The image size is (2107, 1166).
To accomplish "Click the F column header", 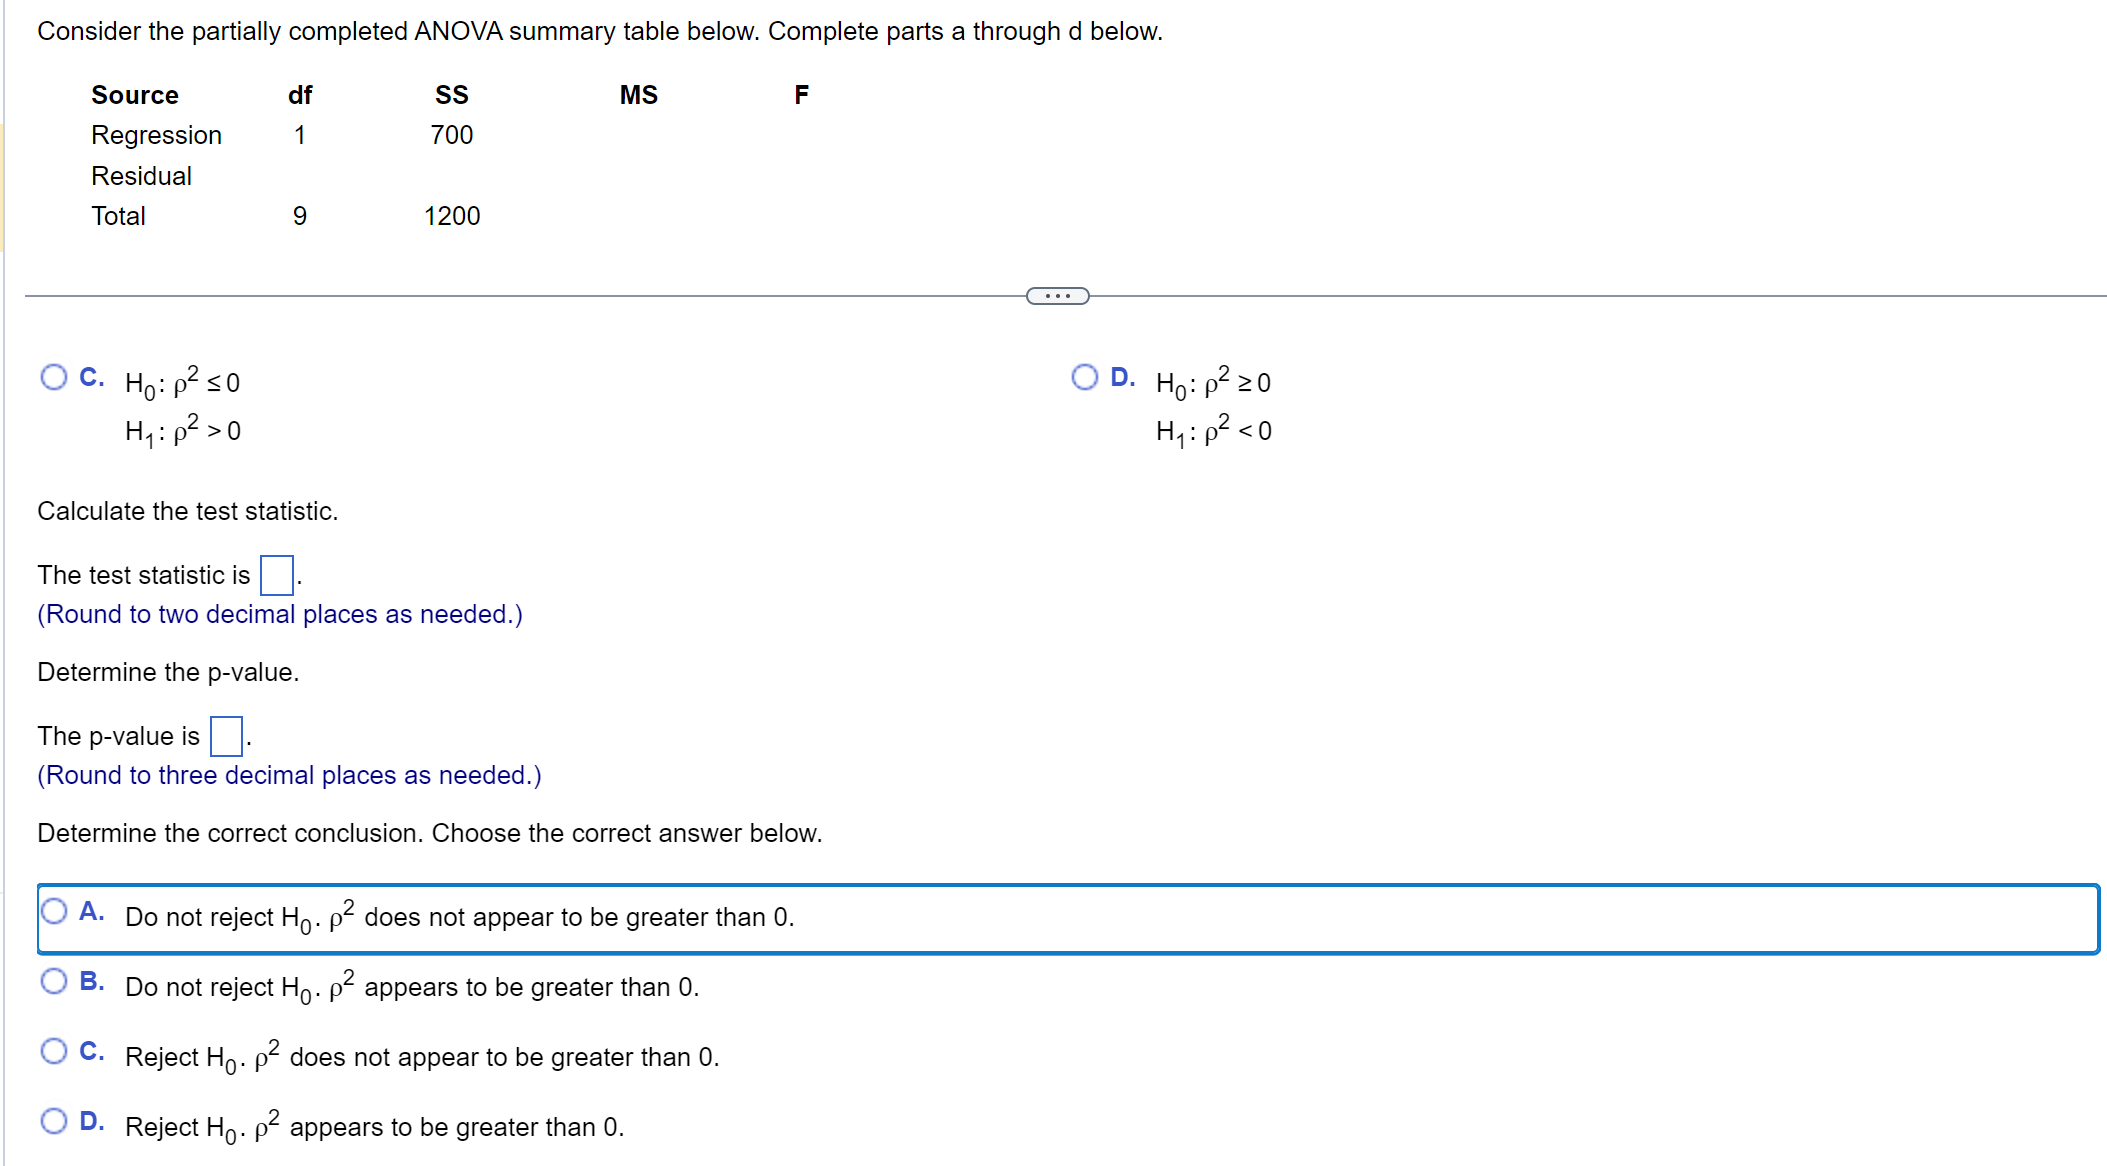I will 801,95.
